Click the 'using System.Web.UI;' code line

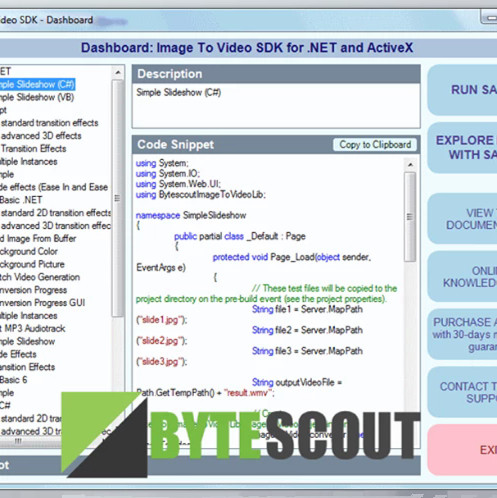[178, 184]
